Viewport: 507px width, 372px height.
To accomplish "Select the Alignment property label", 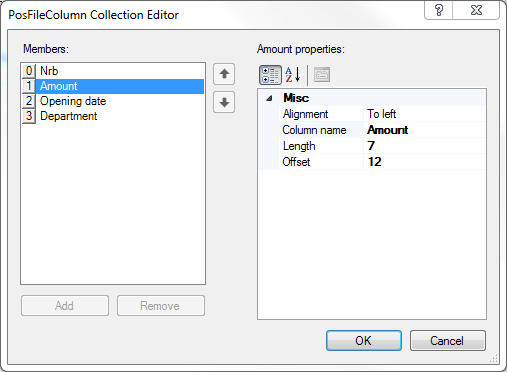I will click(305, 114).
